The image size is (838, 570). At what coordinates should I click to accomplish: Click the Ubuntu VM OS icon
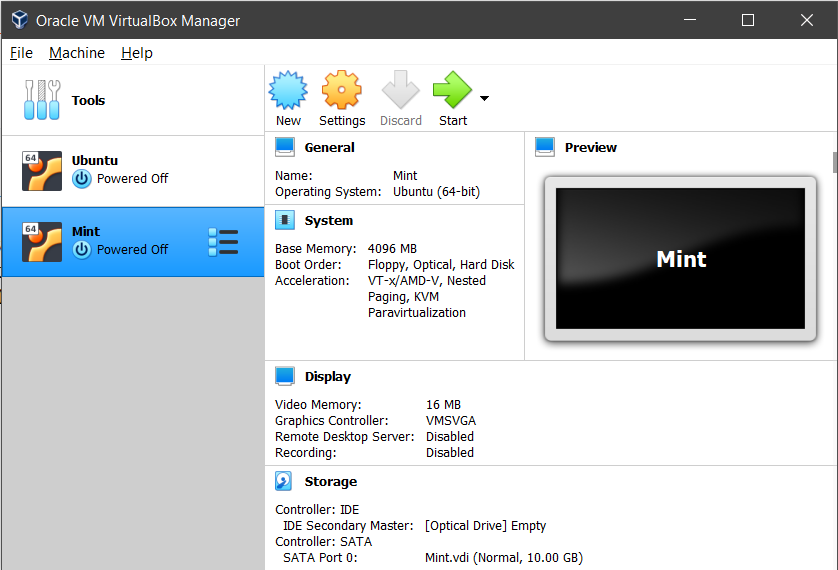pos(42,171)
